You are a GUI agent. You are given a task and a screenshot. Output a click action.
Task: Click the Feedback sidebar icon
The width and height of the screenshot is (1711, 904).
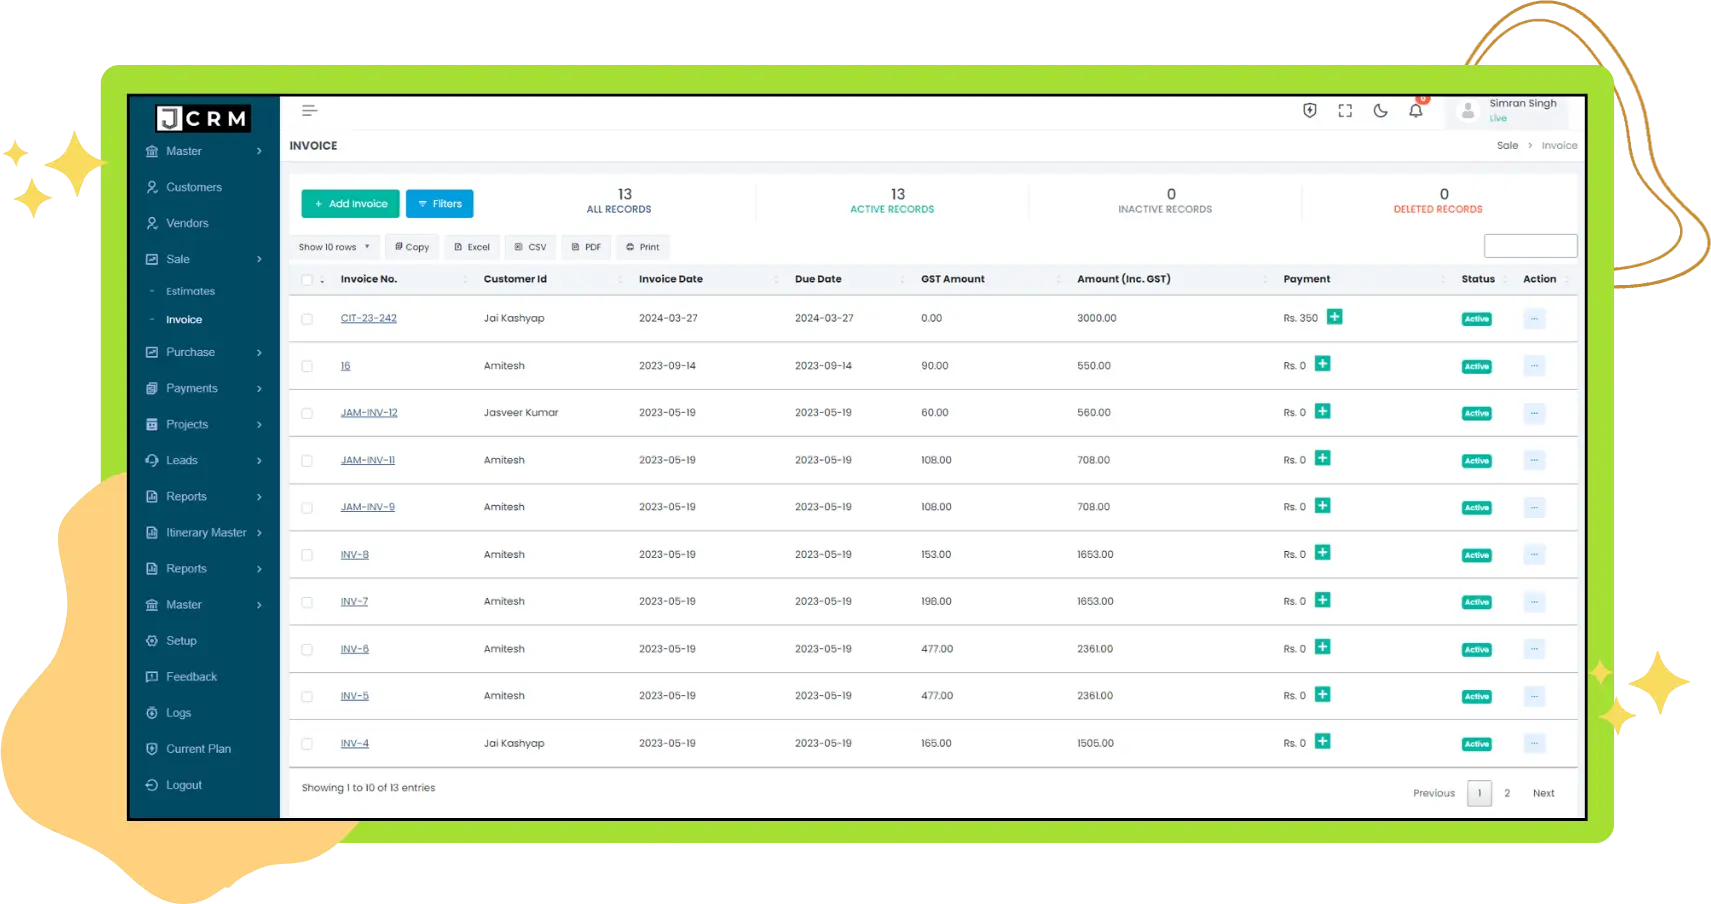151,676
